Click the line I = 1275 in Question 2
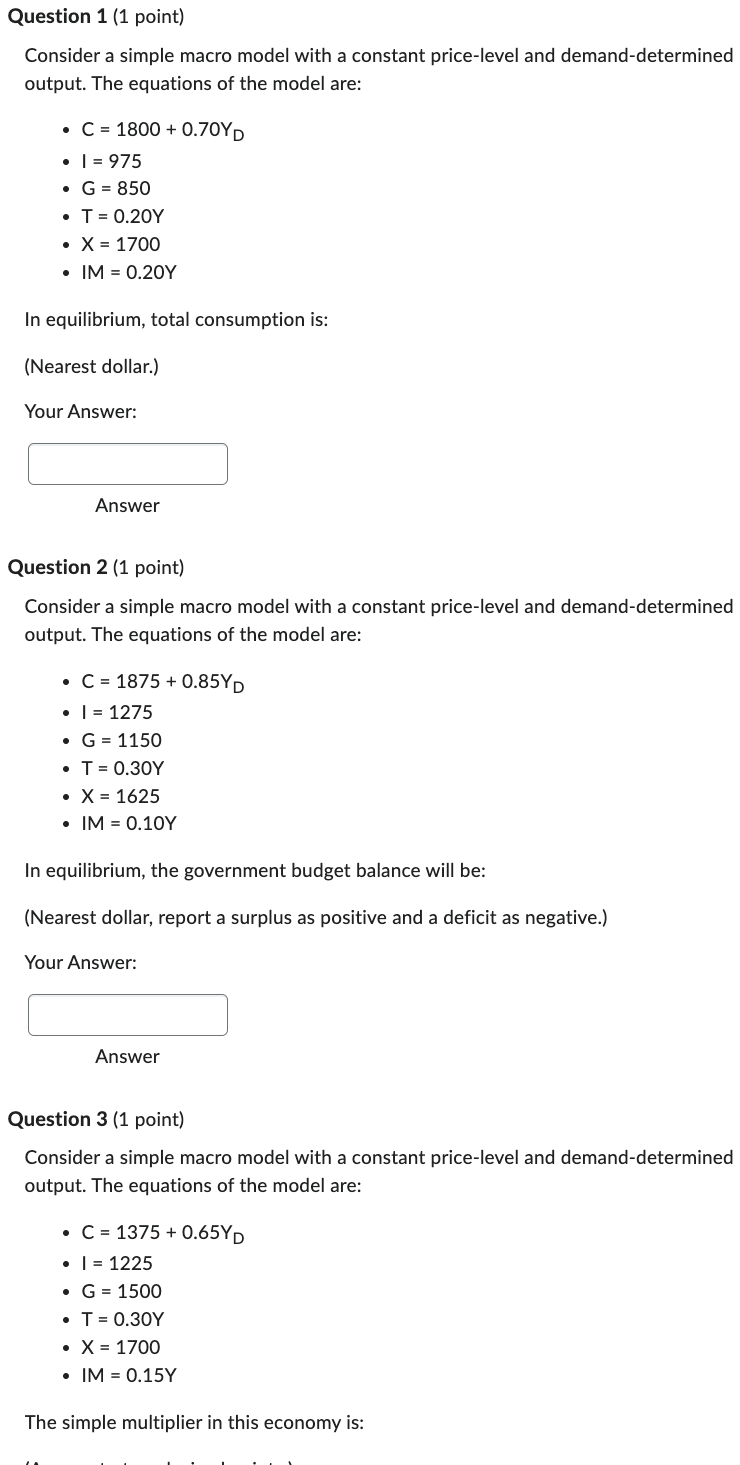 click(116, 712)
